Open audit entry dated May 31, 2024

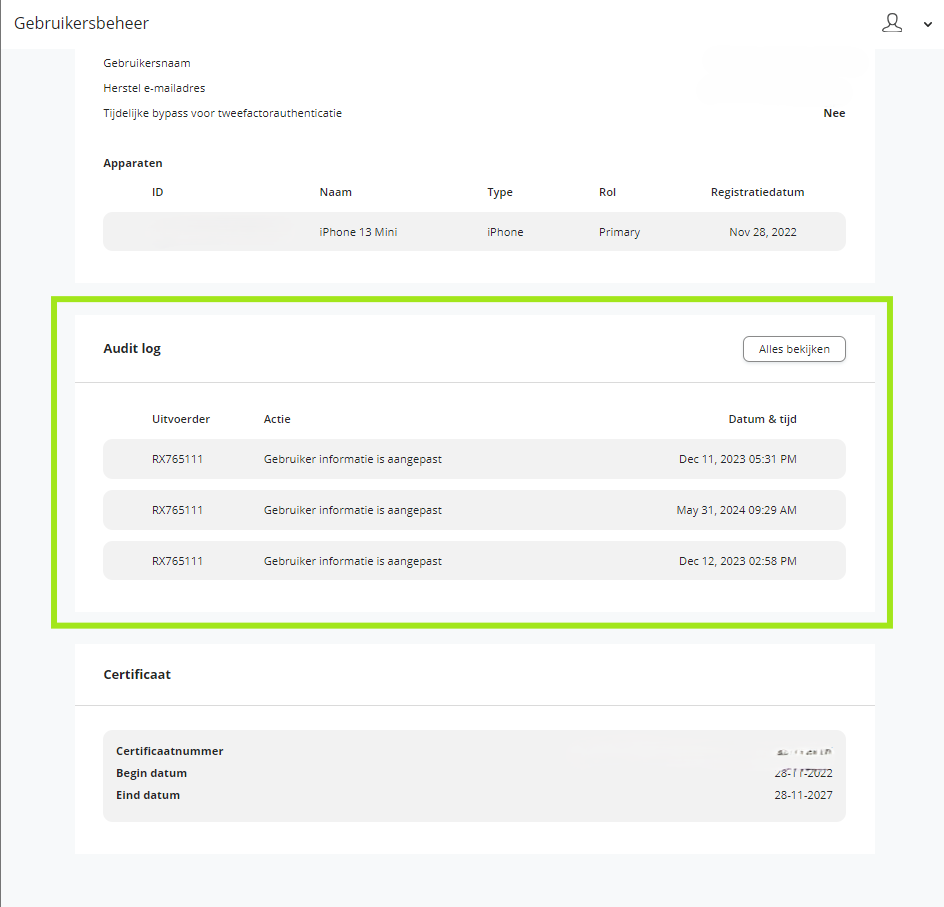point(474,510)
